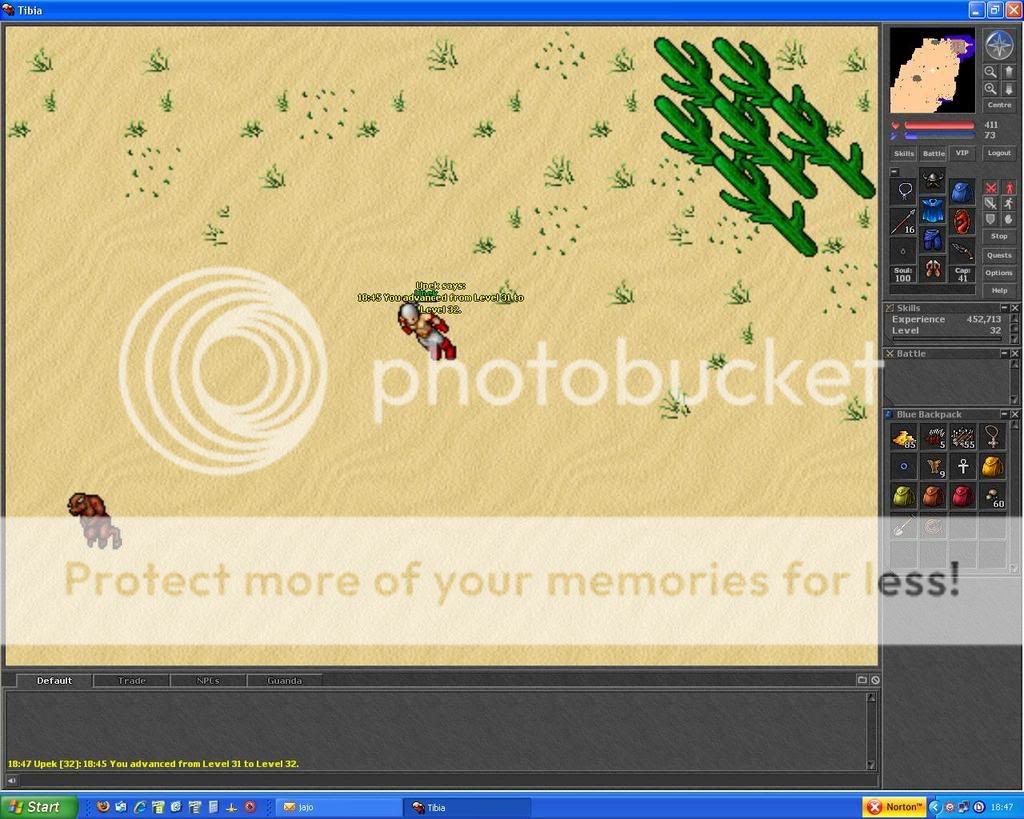This screenshot has width=1024, height=819.
Task: Select the sandals in boots slot
Action: pos(933,269)
